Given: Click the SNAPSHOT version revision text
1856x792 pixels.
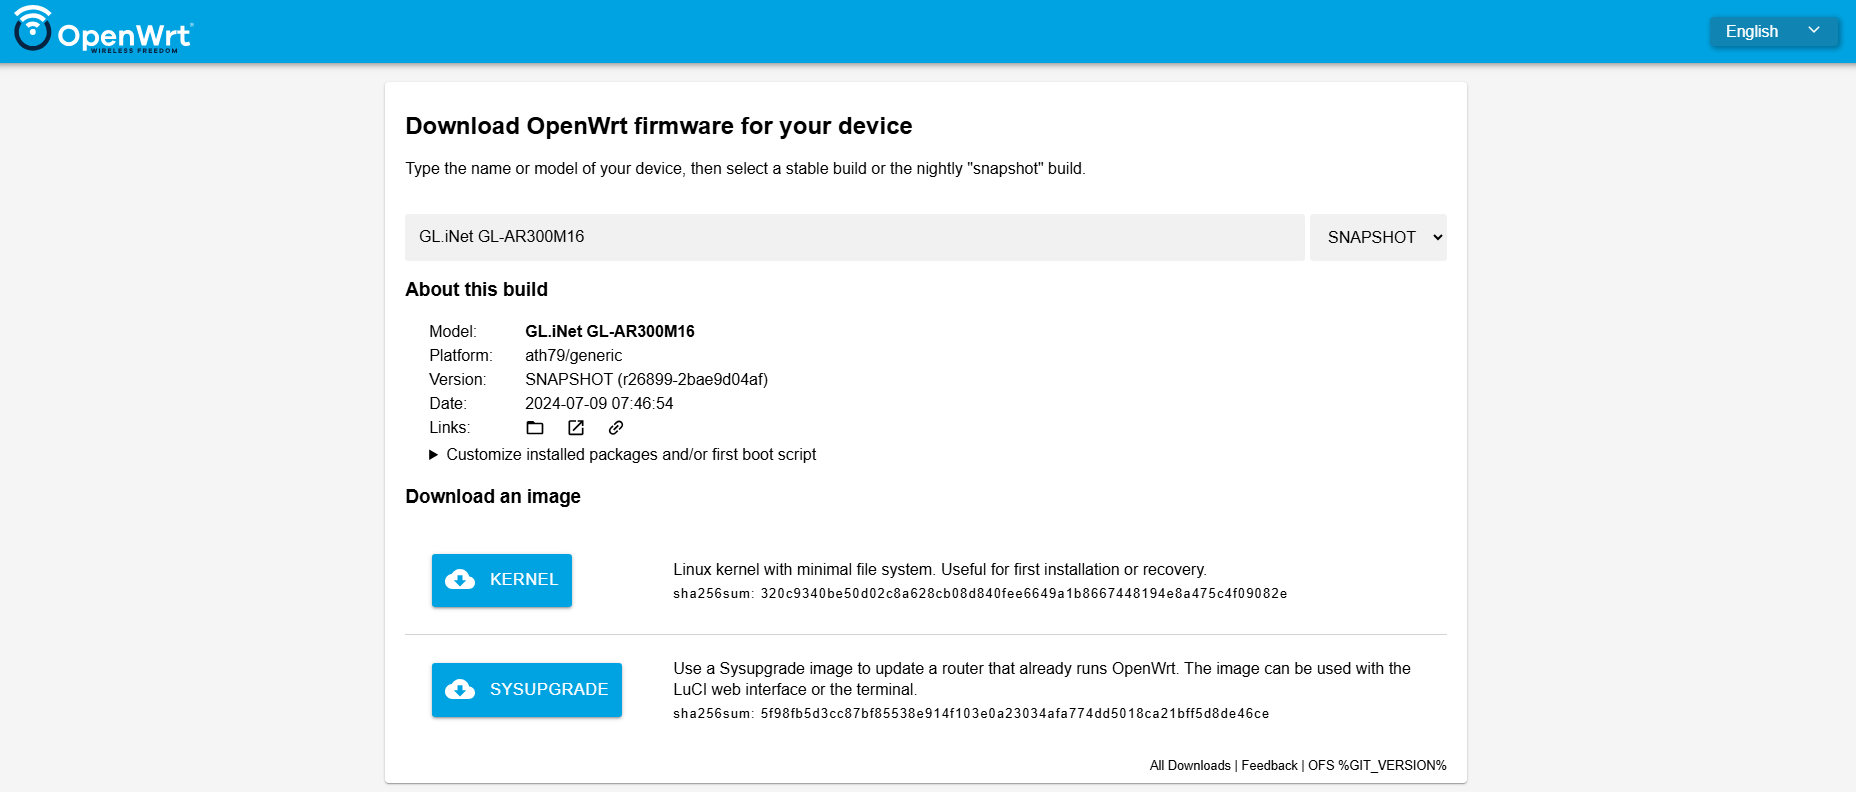Looking at the screenshot, I should (x=646, y=380).
